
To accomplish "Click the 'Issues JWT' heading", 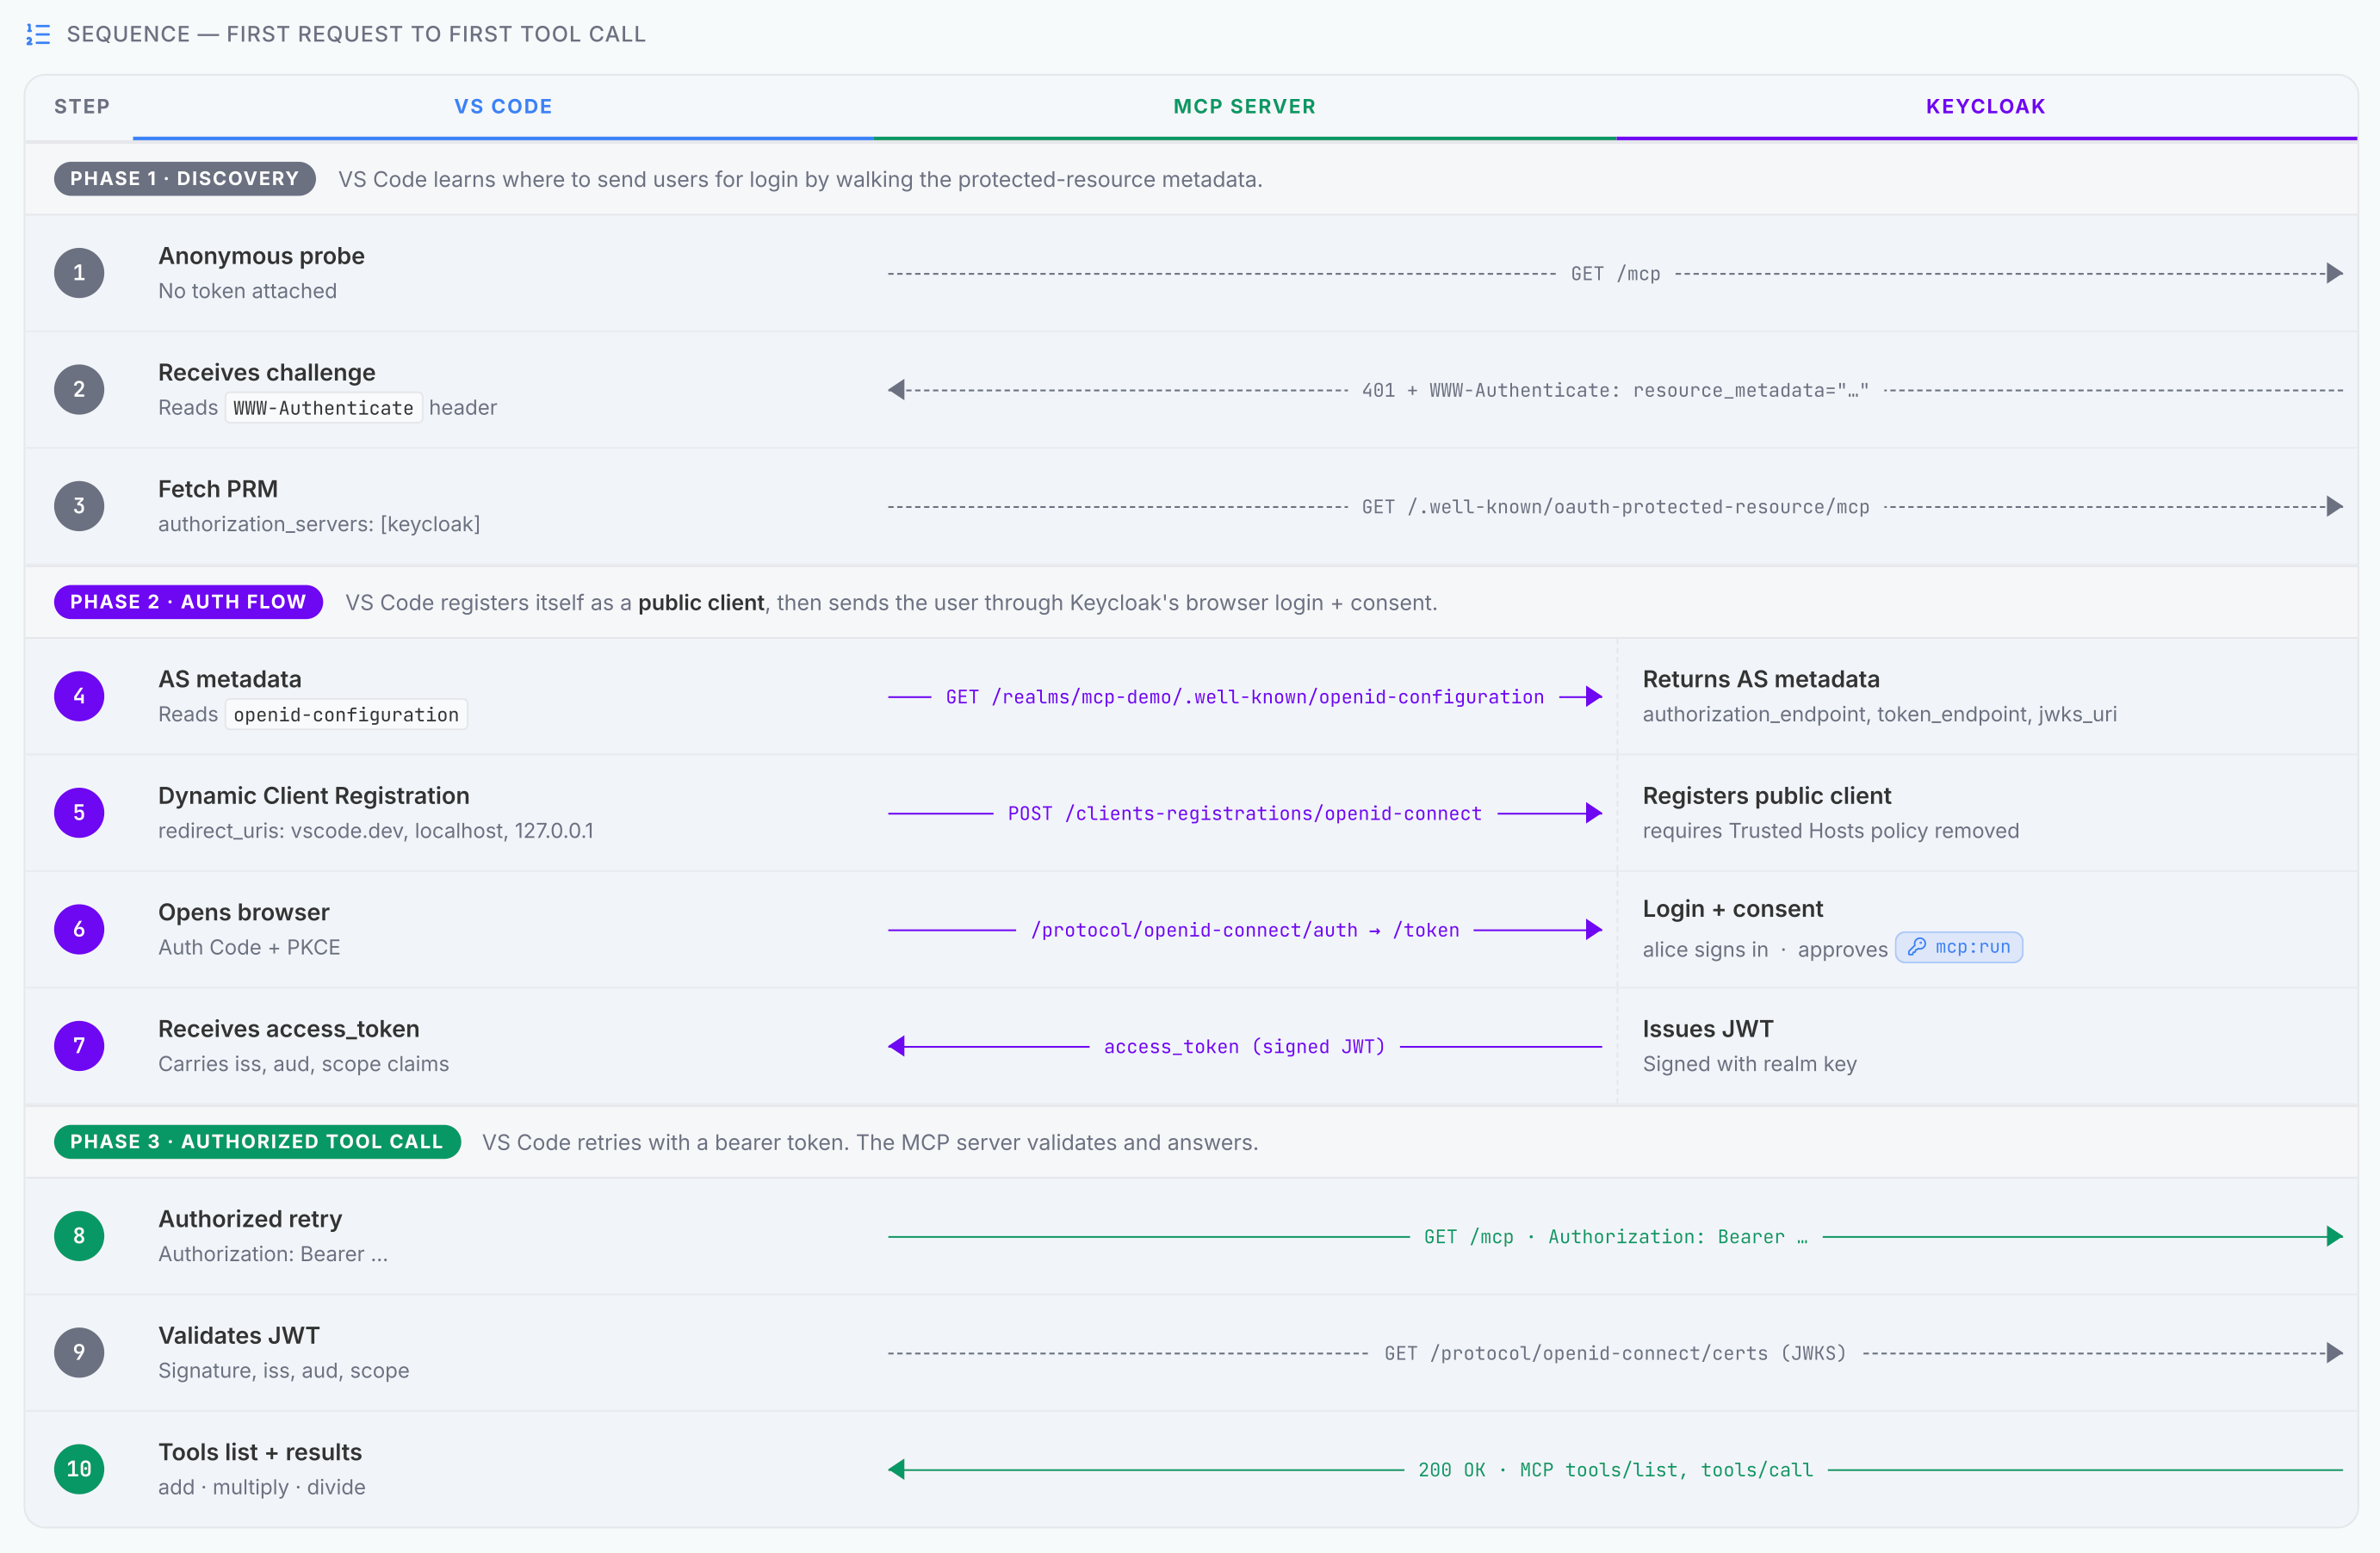I will [x=1707, y=1028].
